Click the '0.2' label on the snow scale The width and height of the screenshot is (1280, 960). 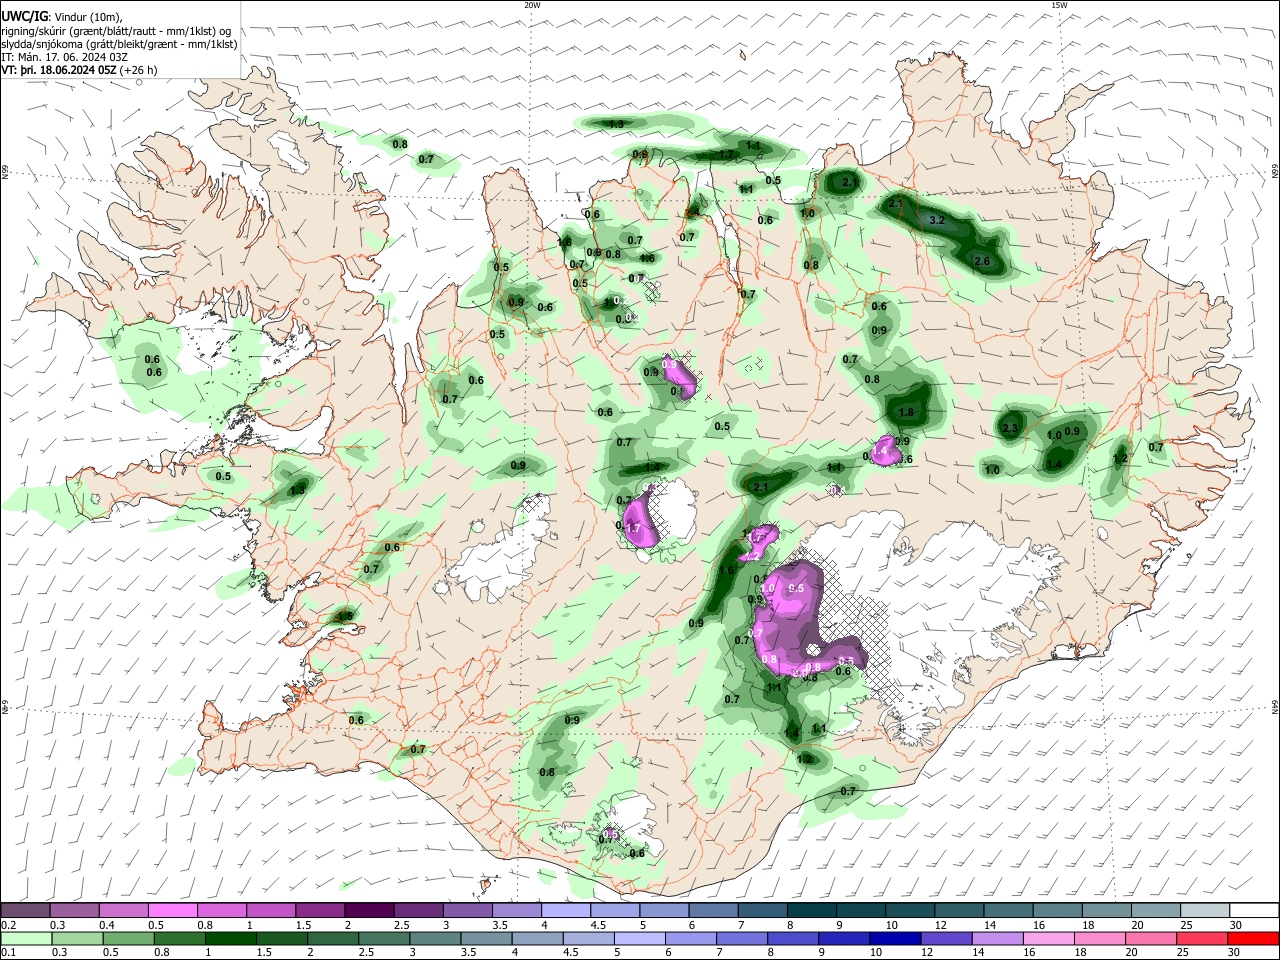tap(9, 924)
